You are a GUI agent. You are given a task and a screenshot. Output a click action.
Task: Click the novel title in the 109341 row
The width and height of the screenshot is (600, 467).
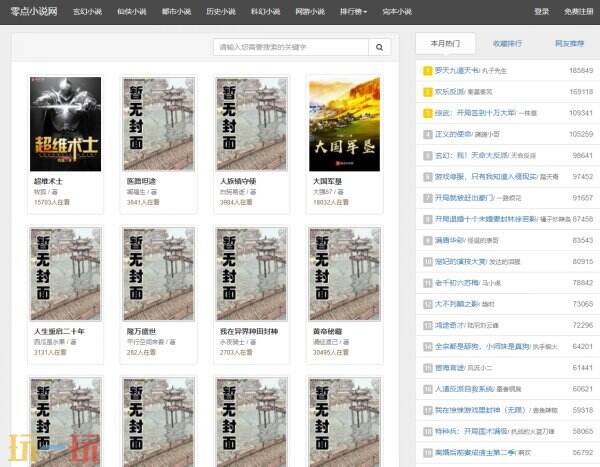click(x=475, y=113)
